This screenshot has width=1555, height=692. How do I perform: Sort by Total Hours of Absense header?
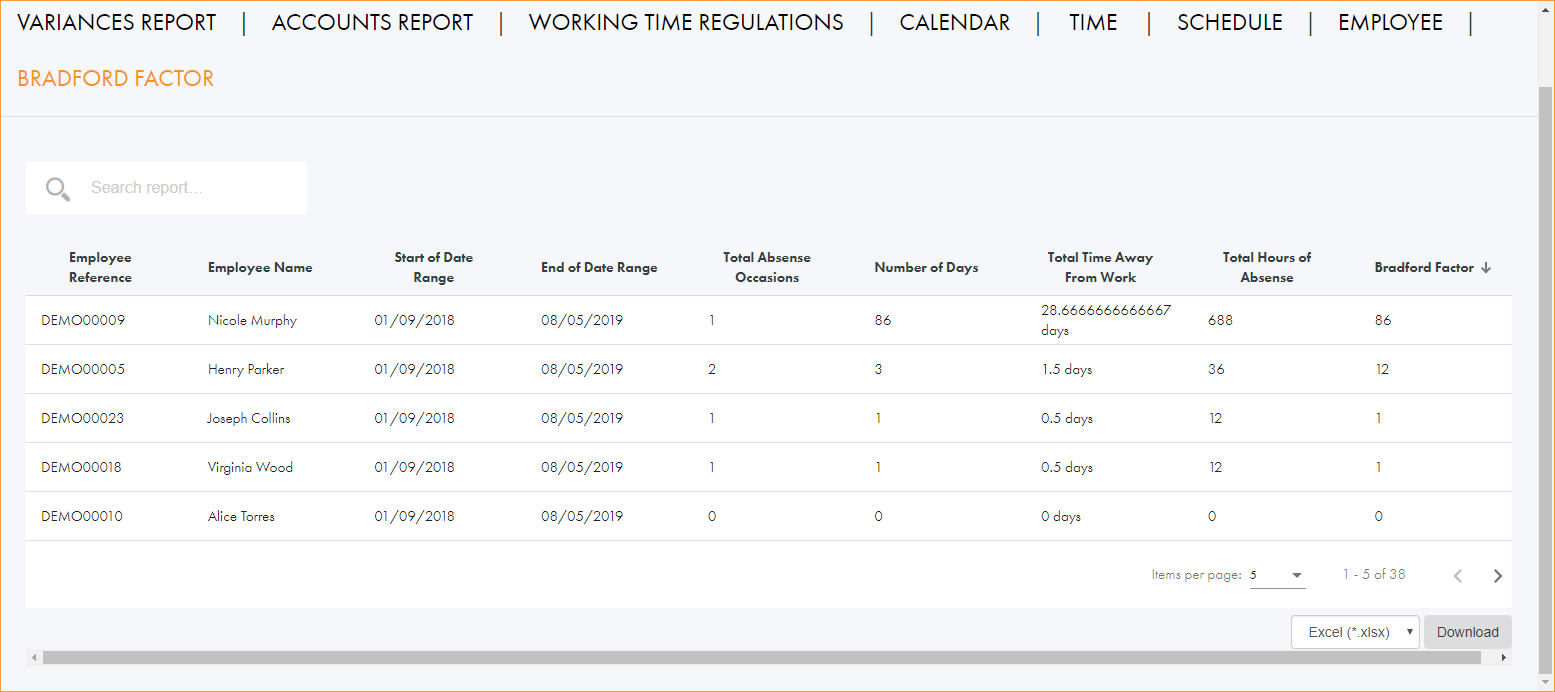pyautogui.click(x=1266, y=268)
